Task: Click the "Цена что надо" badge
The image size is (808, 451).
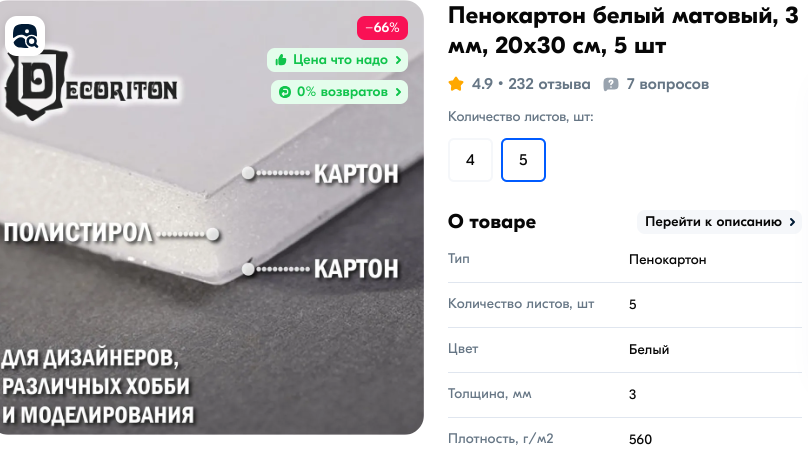Action: [x=338, y=60]
